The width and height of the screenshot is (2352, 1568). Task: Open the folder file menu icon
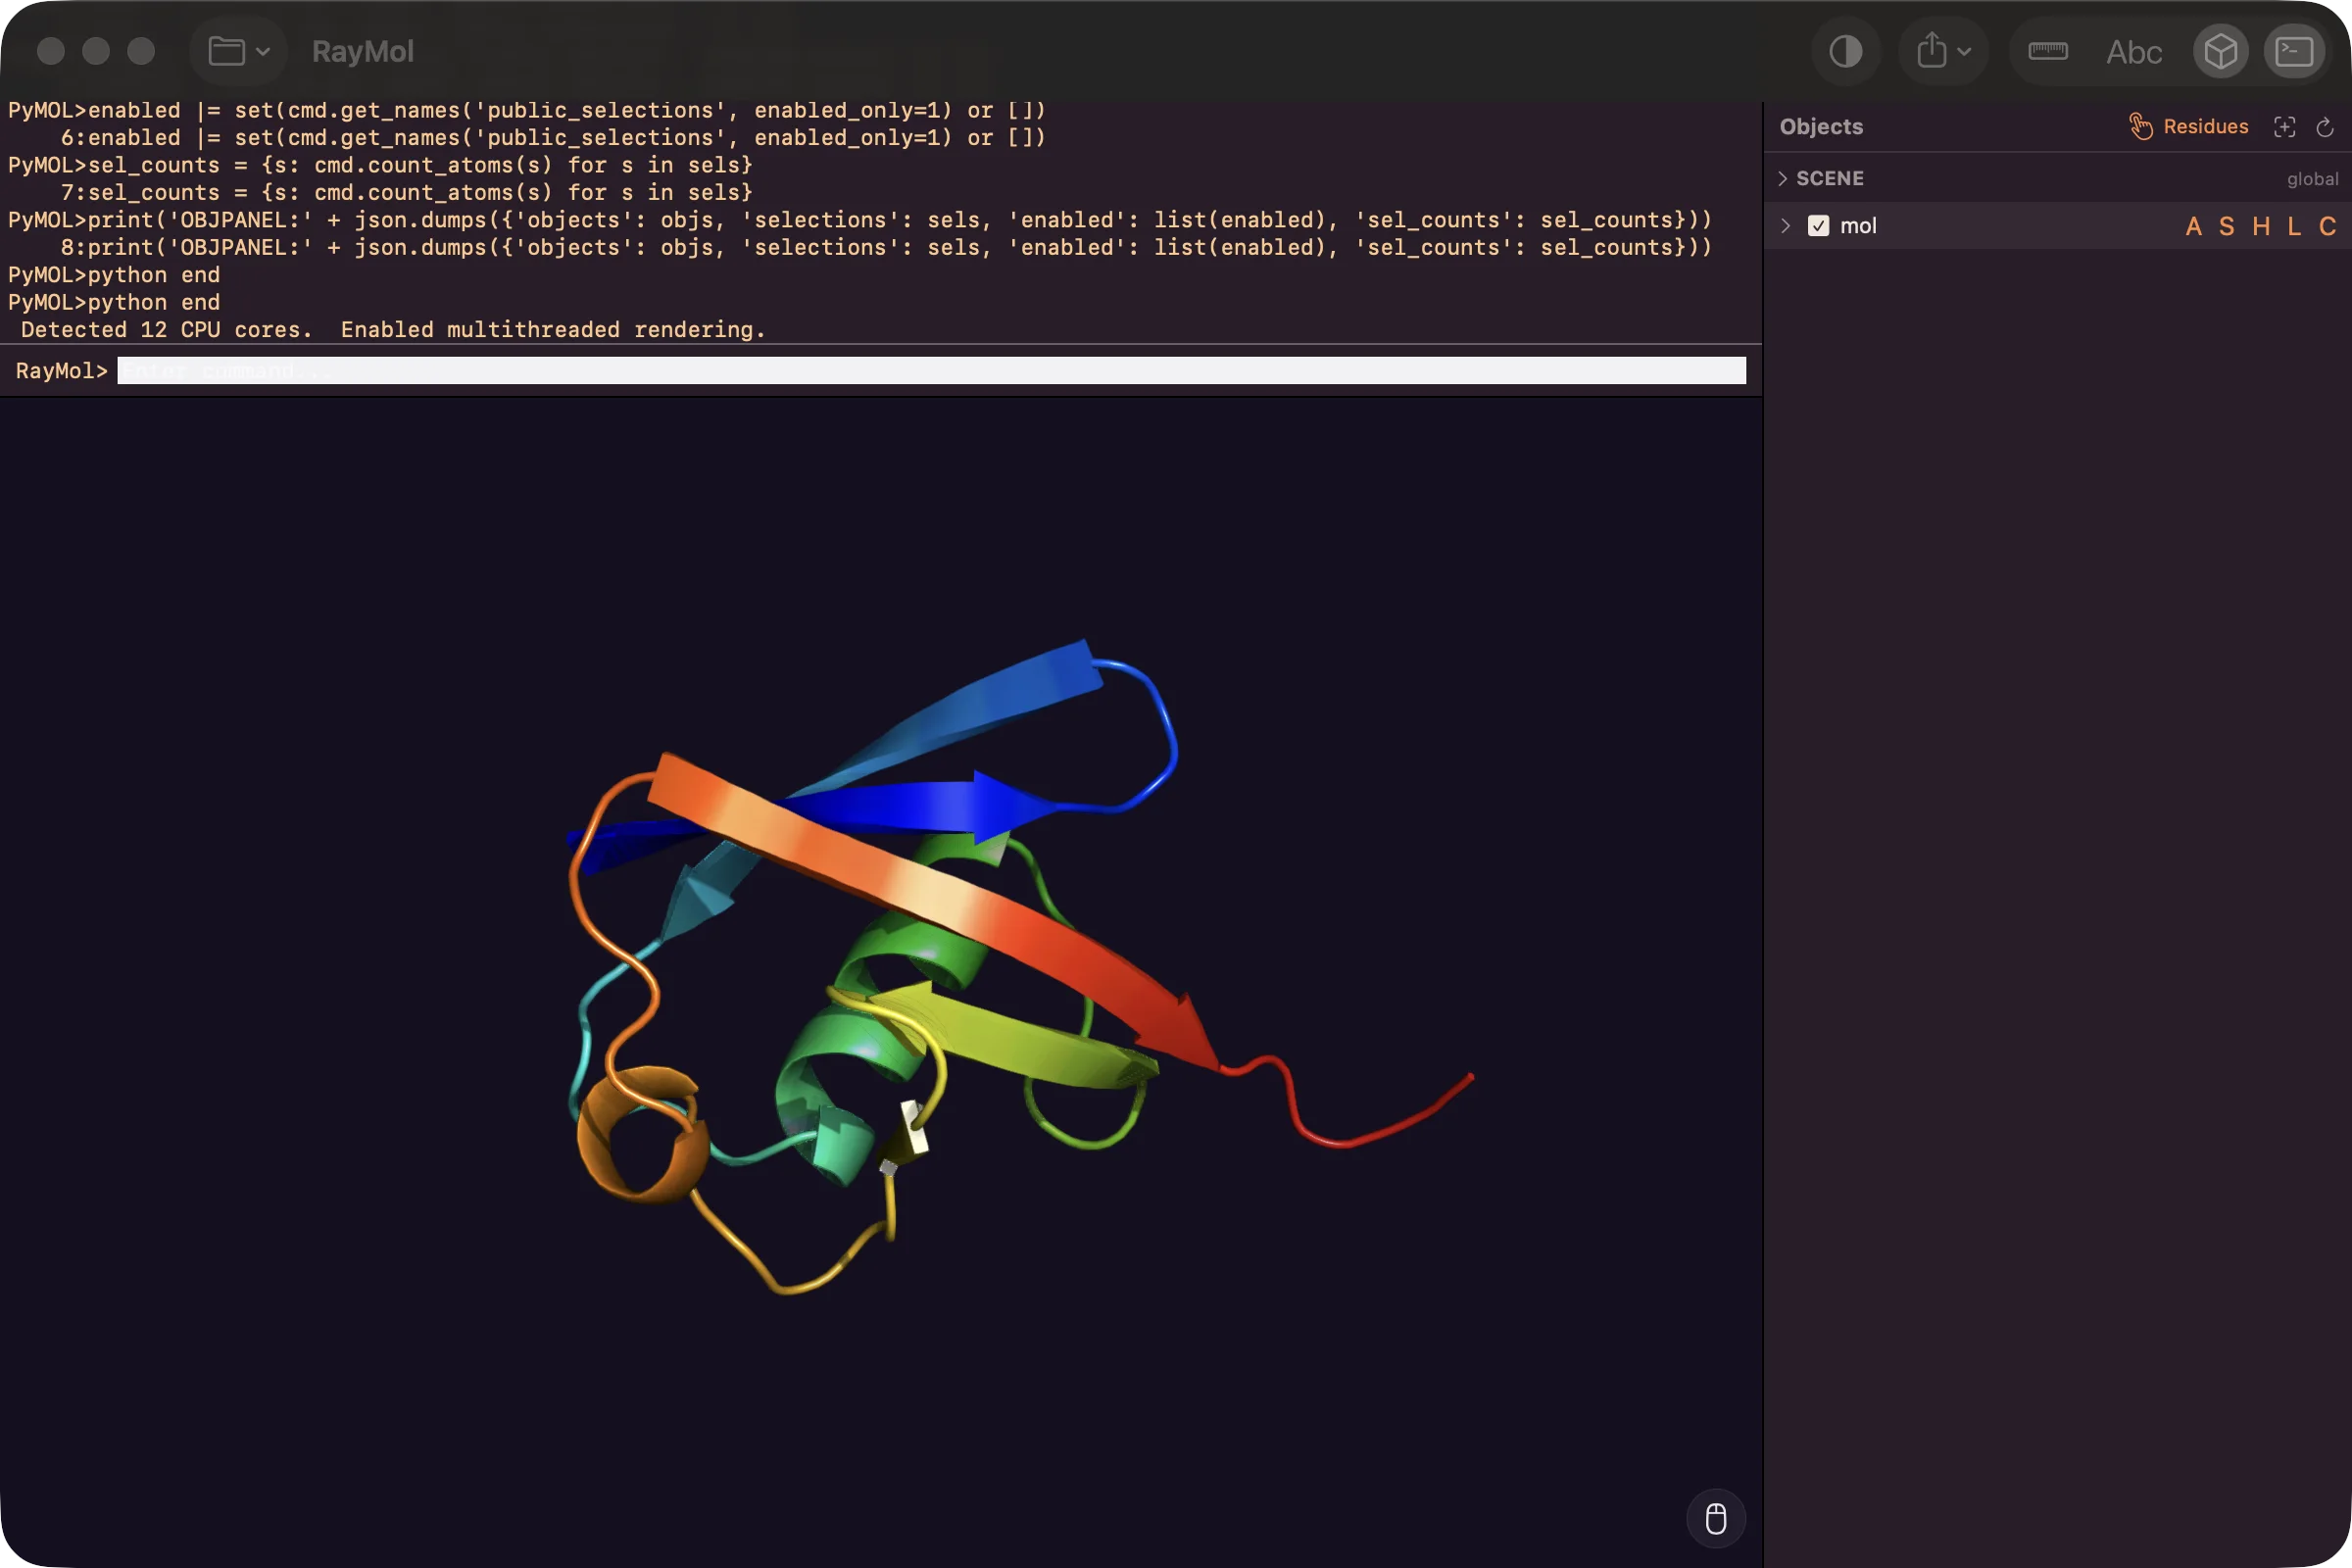point(238,51)
